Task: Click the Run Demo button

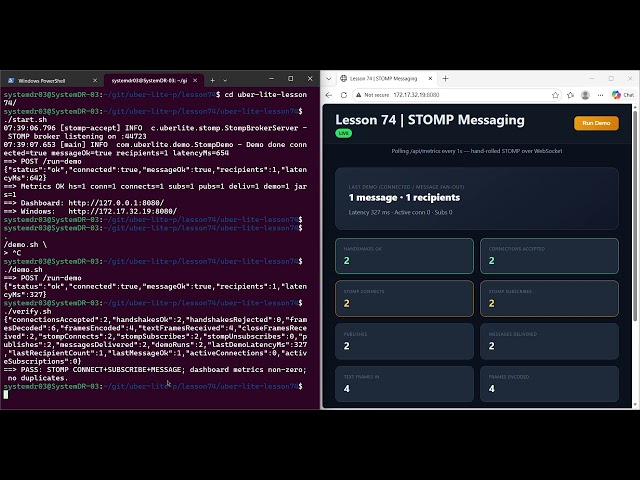Action: point(596,123)
